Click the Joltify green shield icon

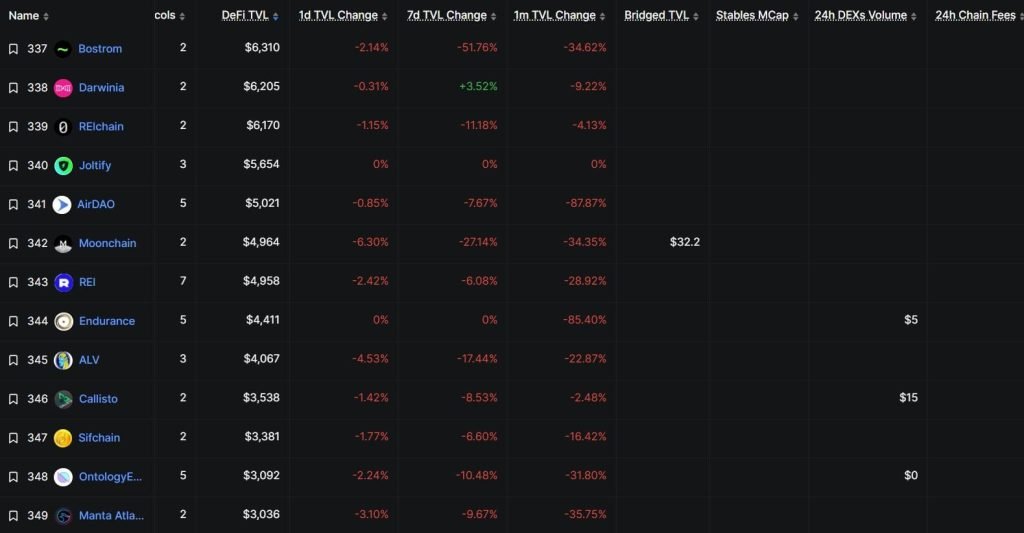tap(63, 166)
